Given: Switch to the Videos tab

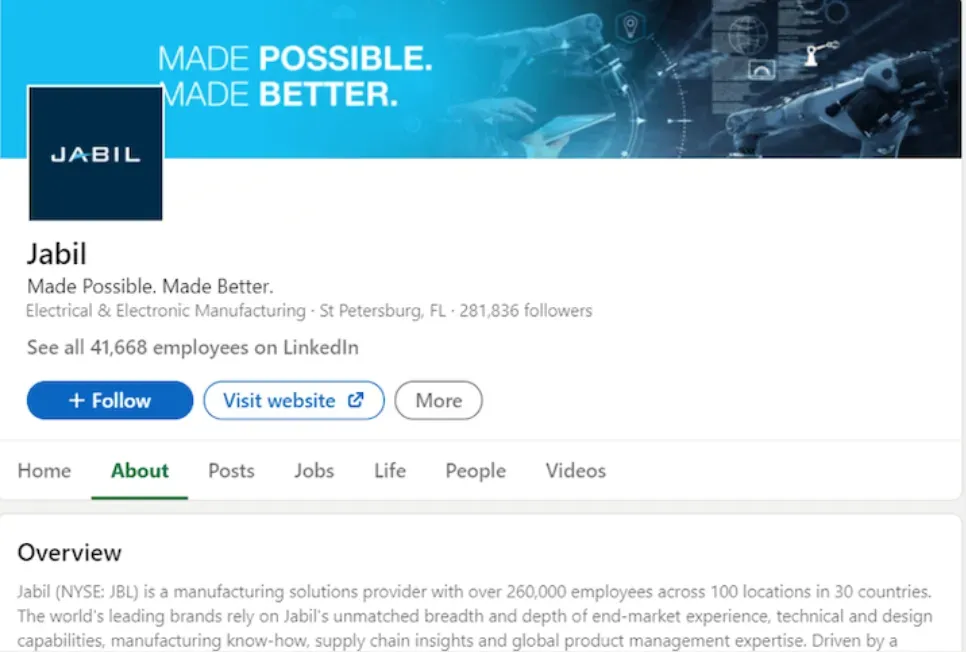Looking at the screenshot, I should point(576,471).
